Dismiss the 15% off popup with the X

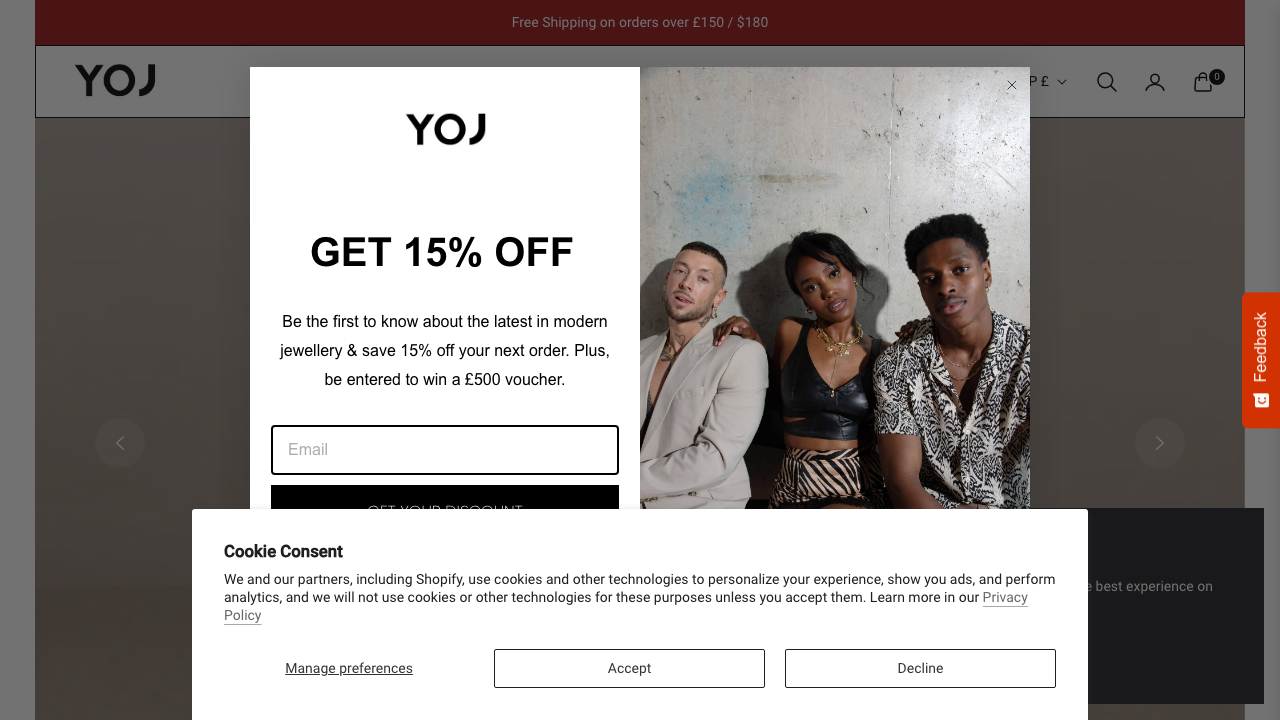click(1011, 85)
